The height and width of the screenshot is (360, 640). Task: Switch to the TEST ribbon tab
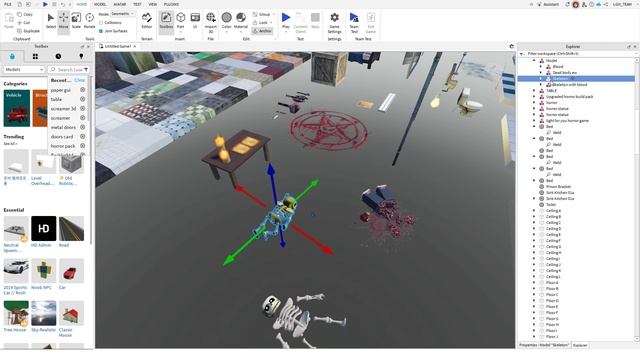(137, 4)
